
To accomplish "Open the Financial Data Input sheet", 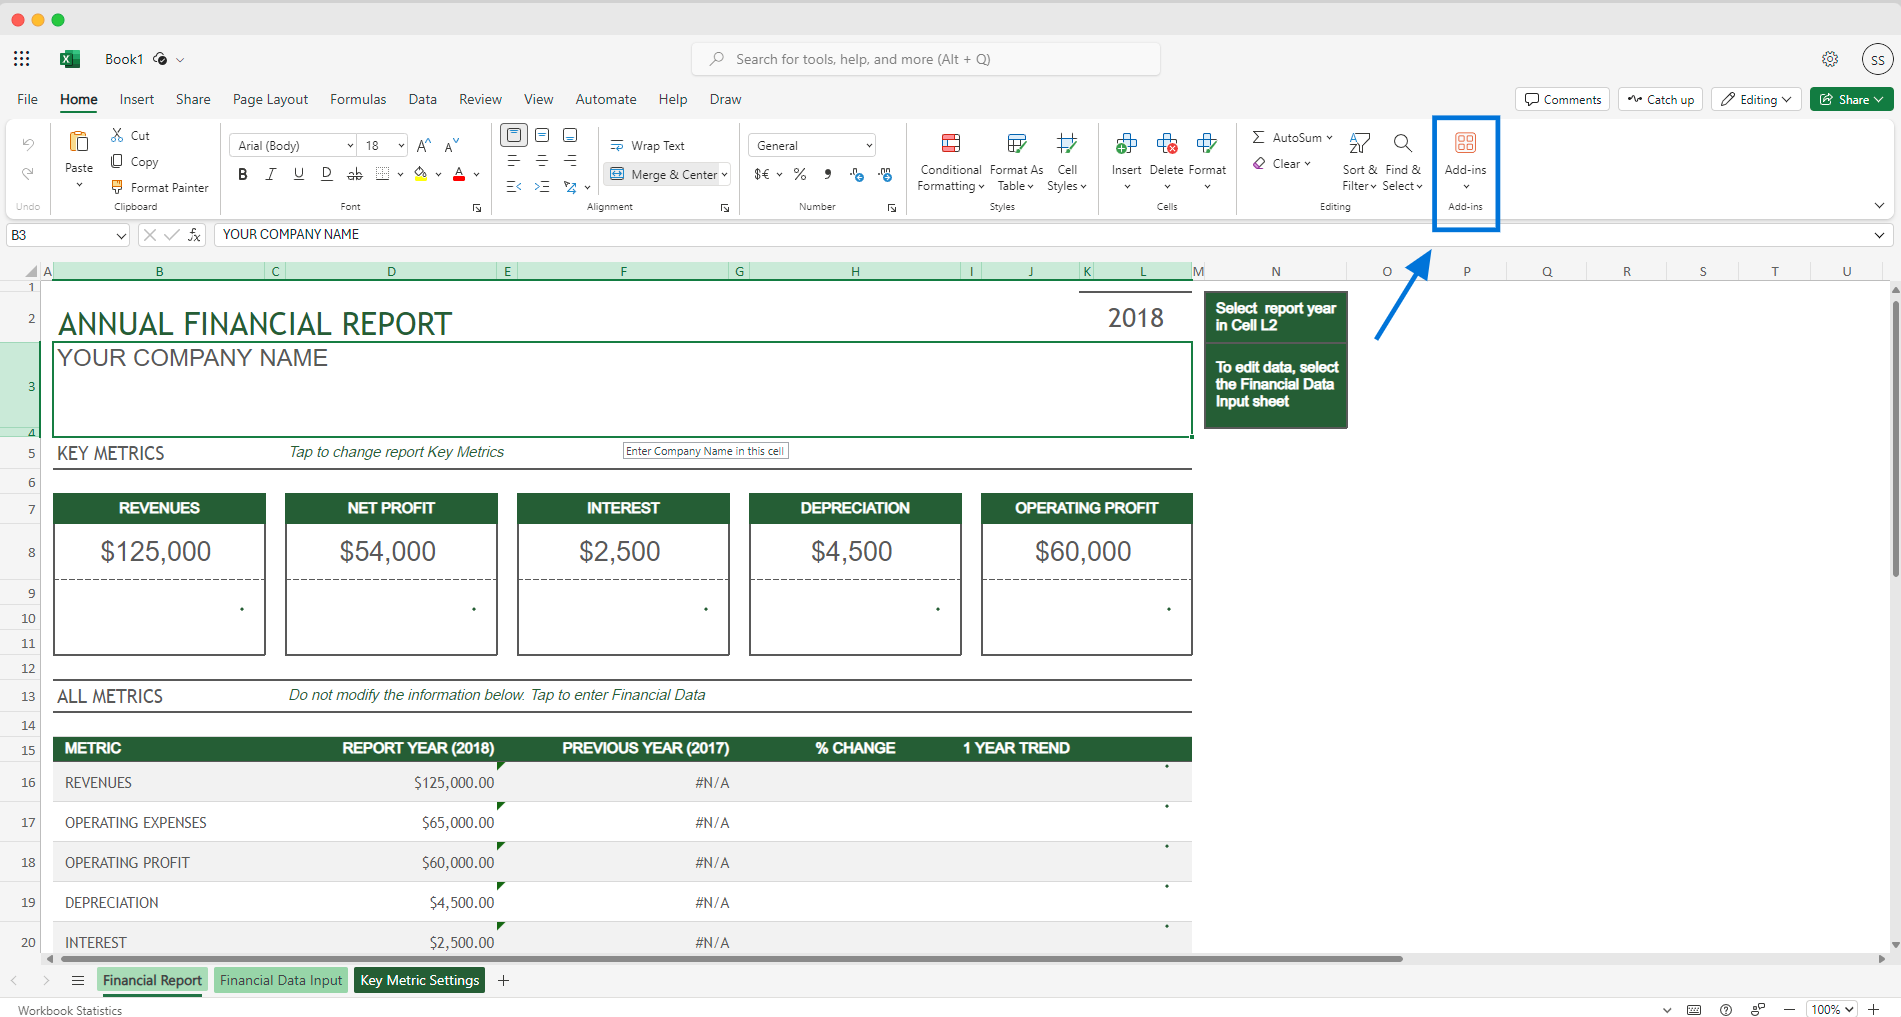I will (280, 980).
